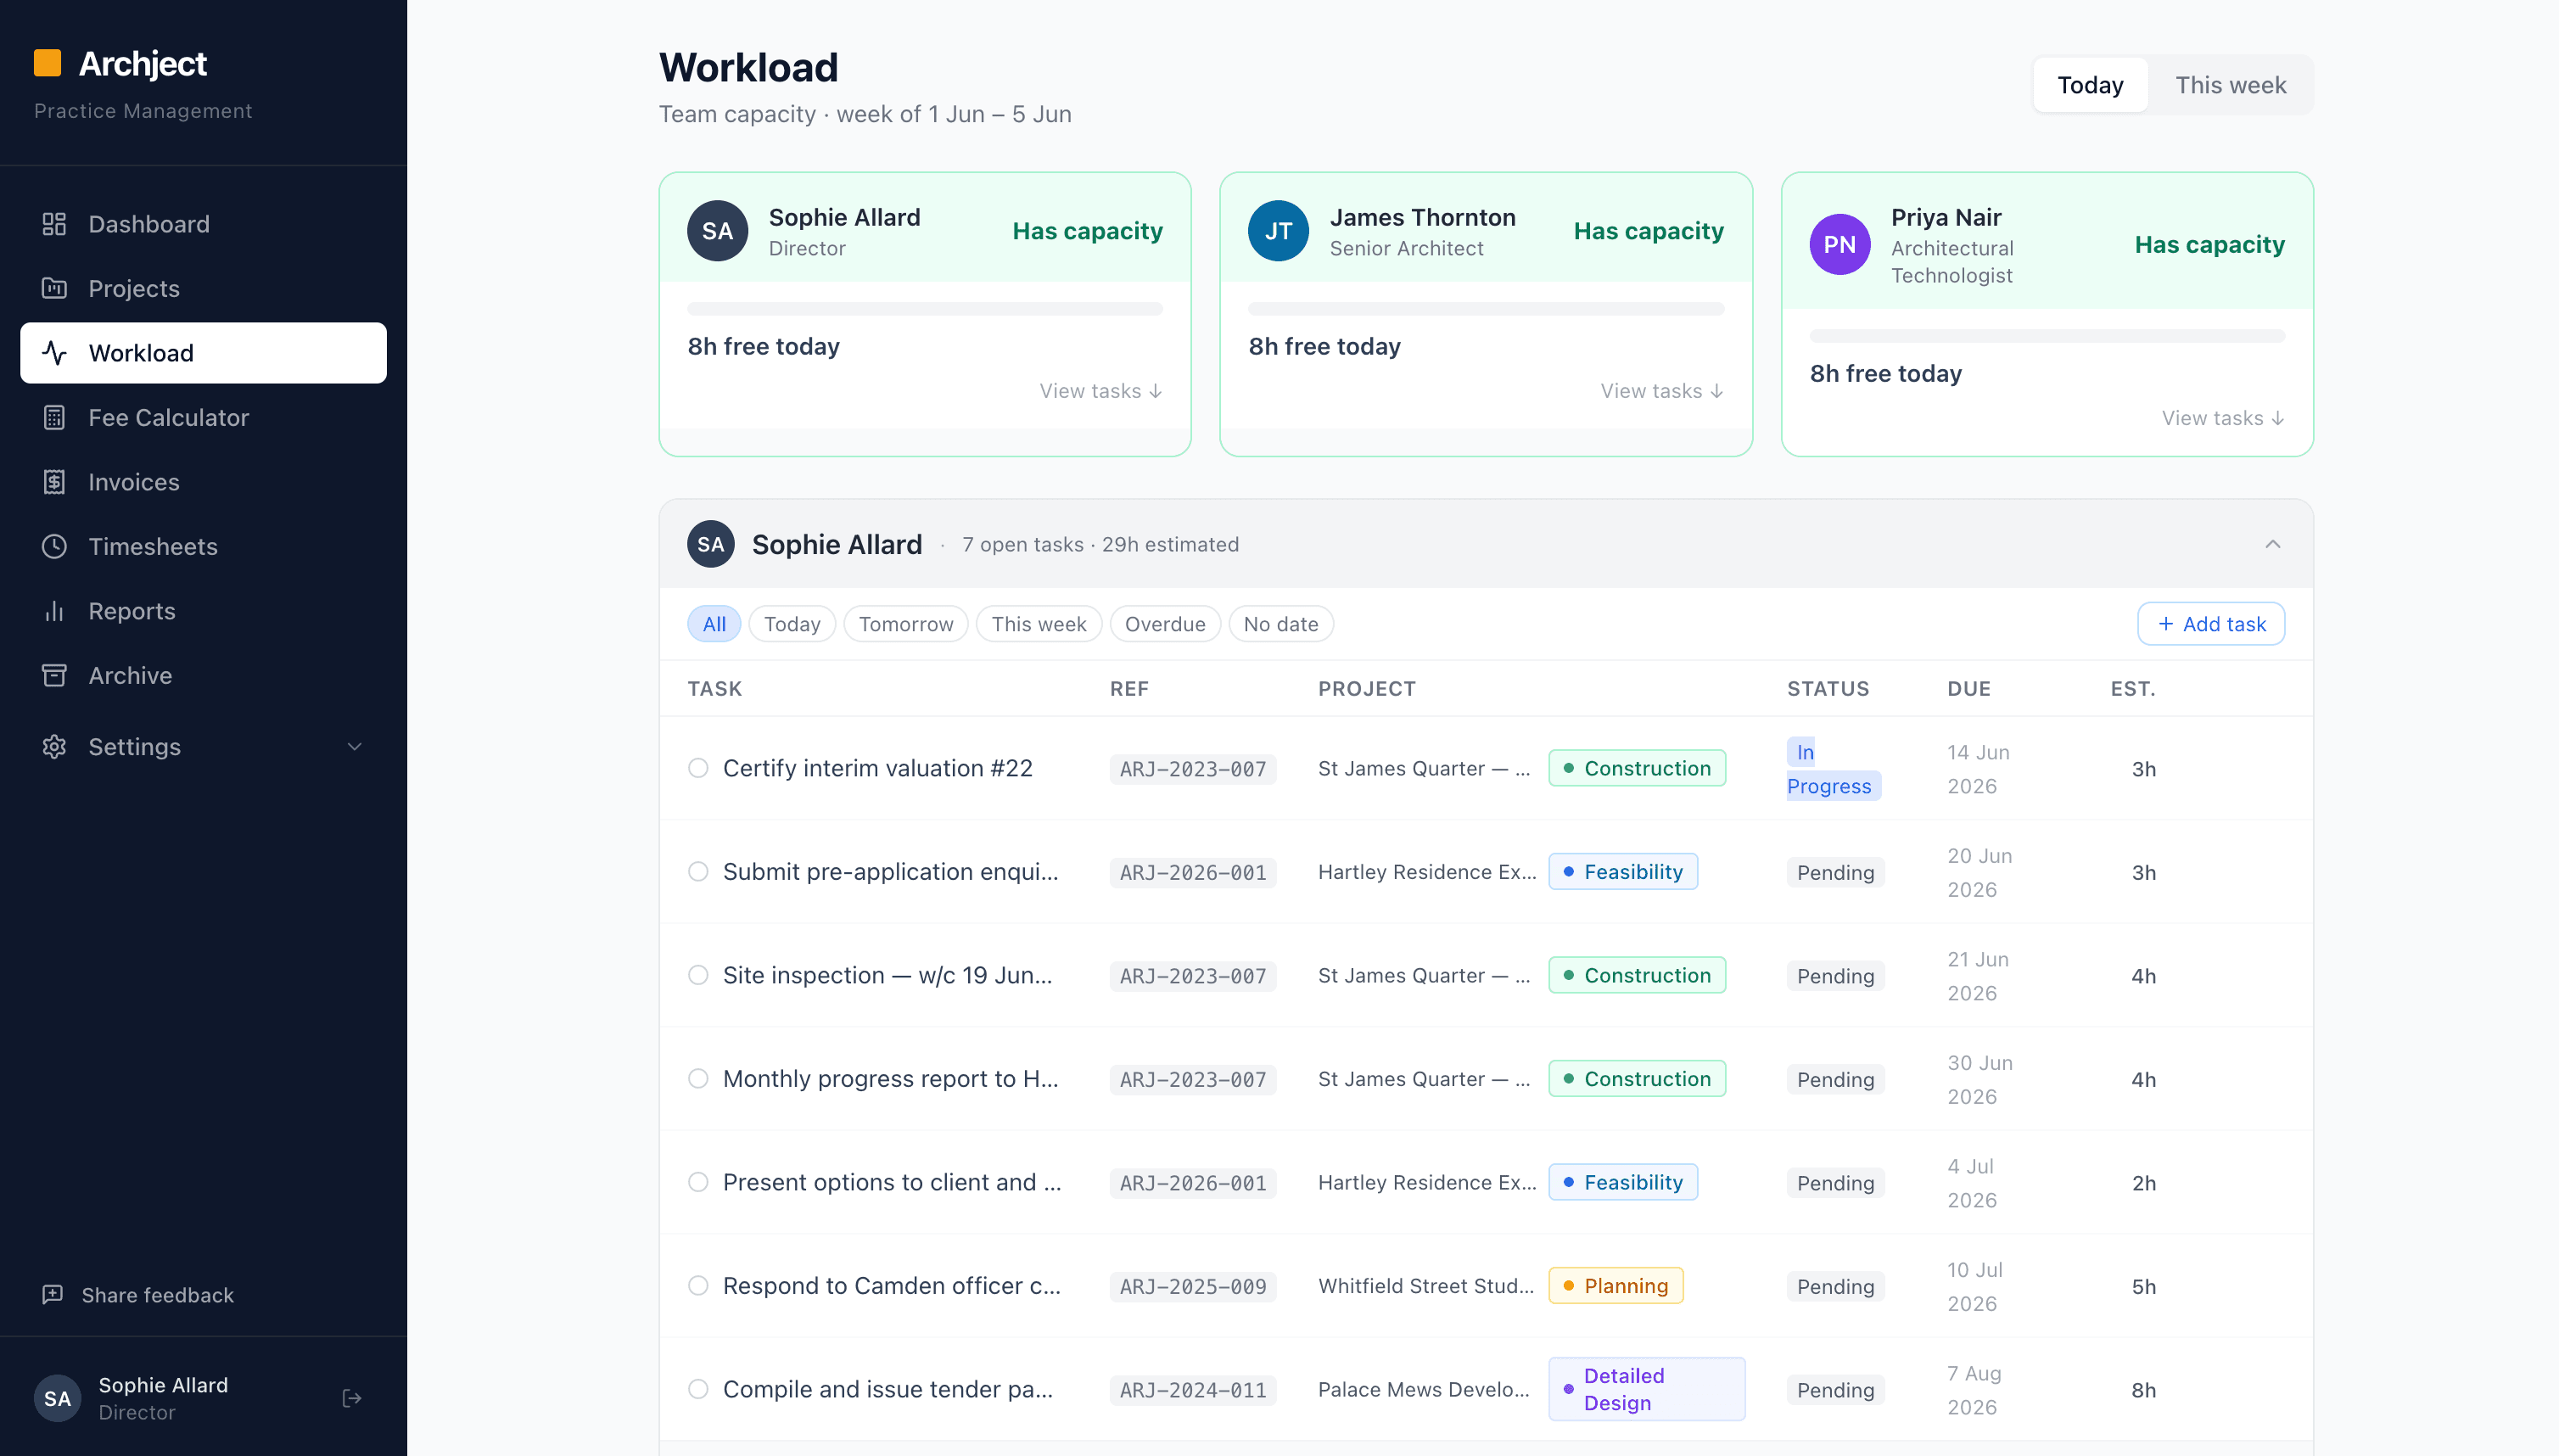Collapse Sophie Allard's task section chevron

coord(2272,544)
